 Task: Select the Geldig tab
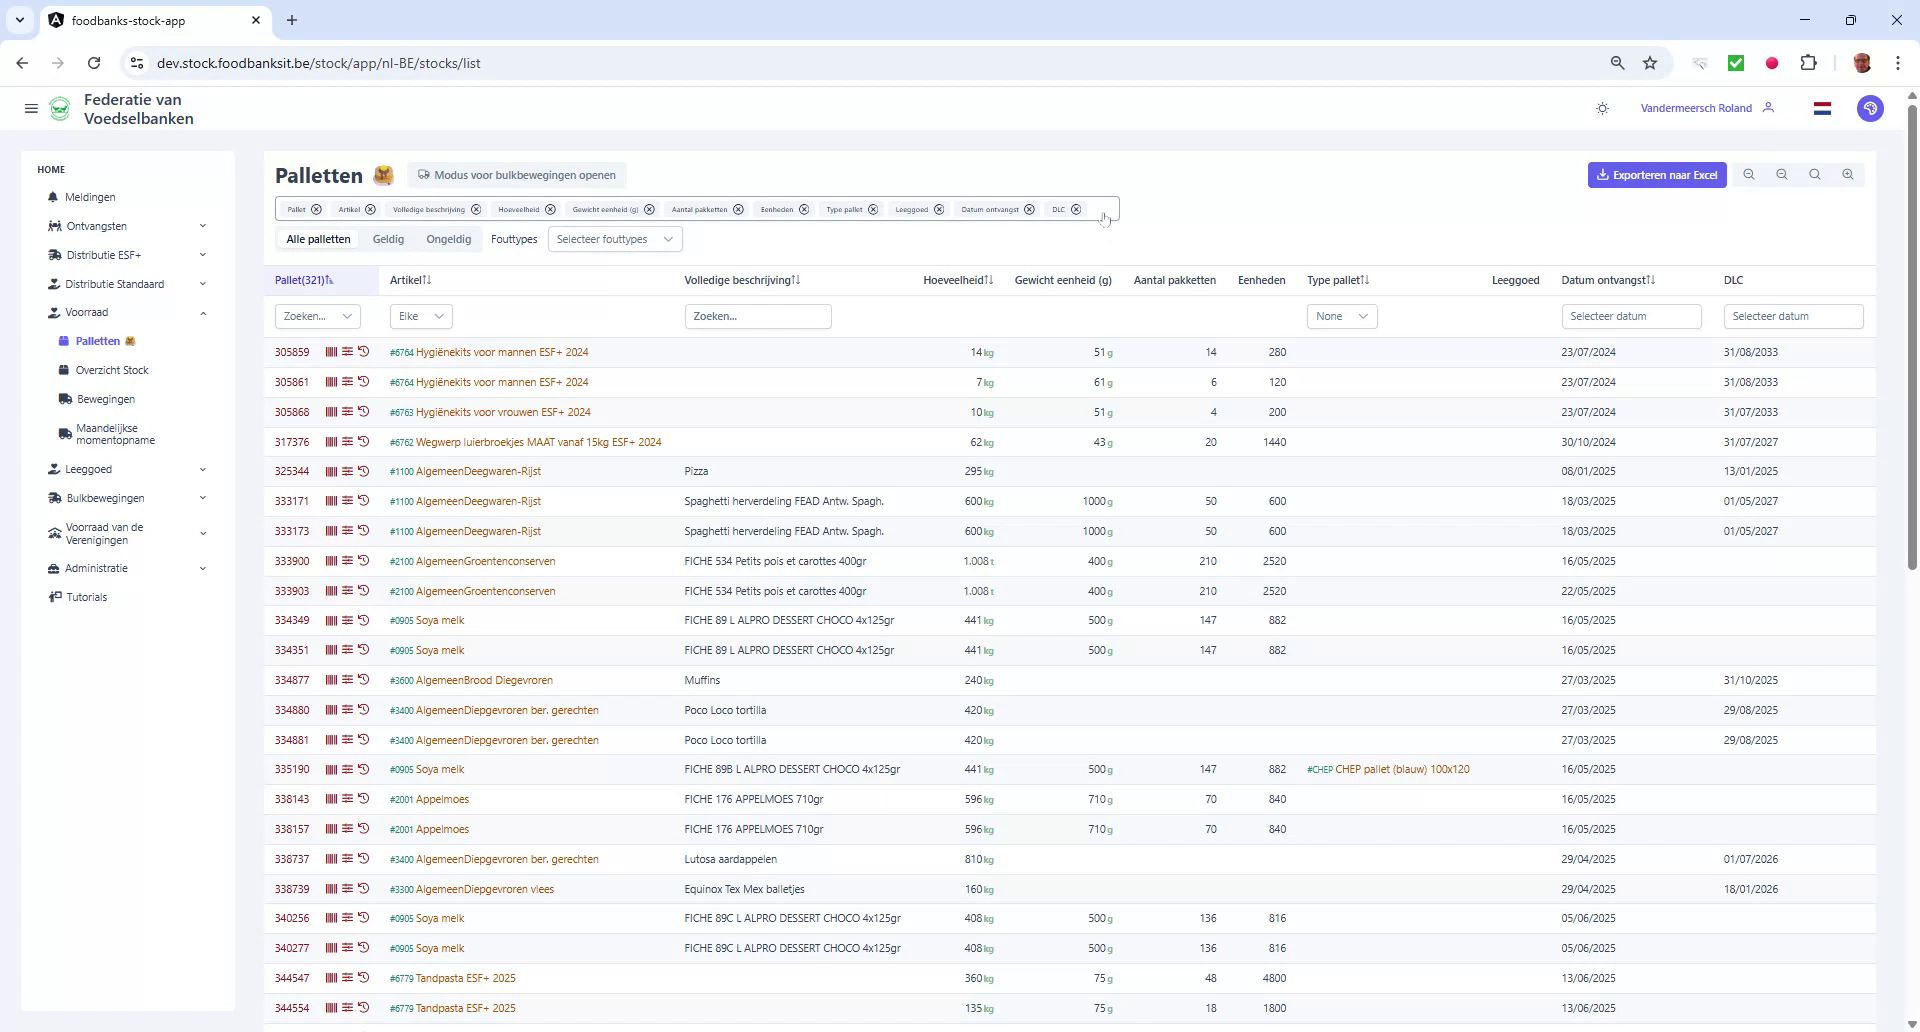[388, 239]
